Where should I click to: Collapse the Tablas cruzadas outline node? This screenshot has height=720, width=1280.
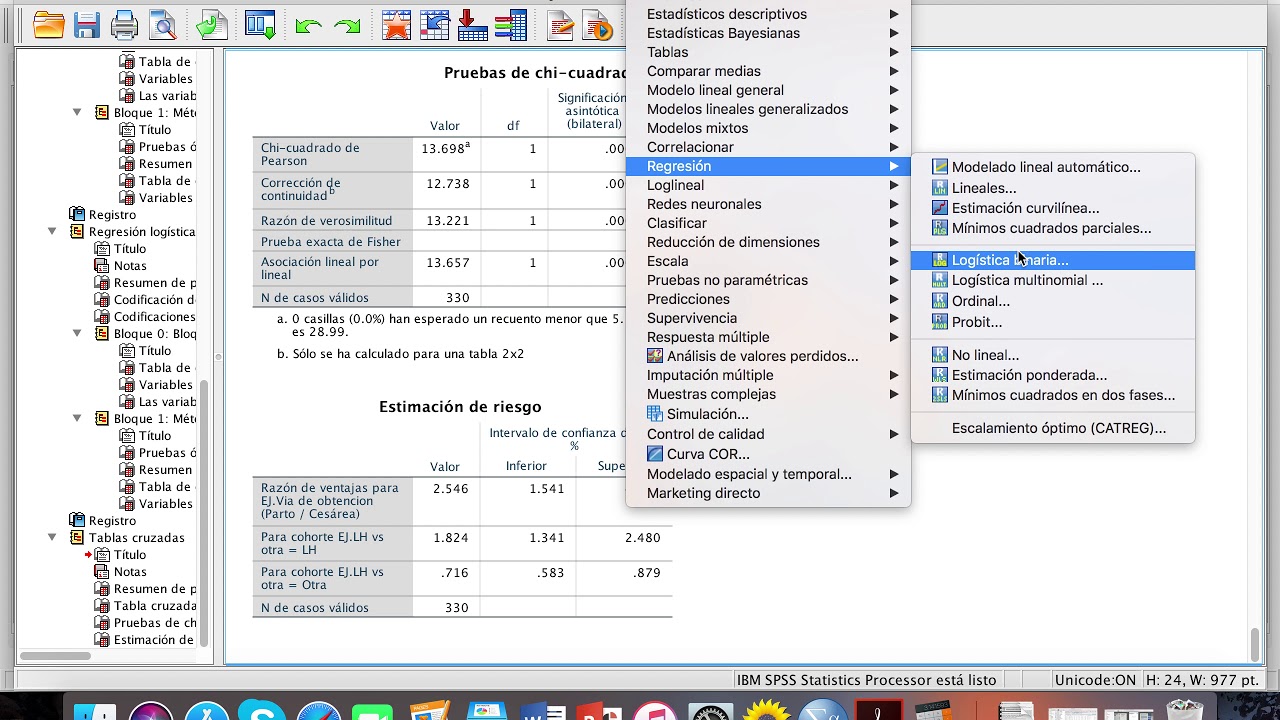(52, 537)
